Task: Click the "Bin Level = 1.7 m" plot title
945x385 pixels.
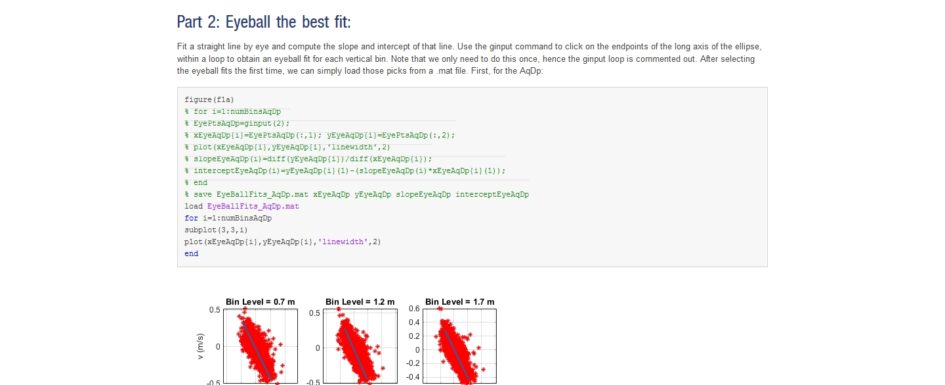Action: coord(460,301)
